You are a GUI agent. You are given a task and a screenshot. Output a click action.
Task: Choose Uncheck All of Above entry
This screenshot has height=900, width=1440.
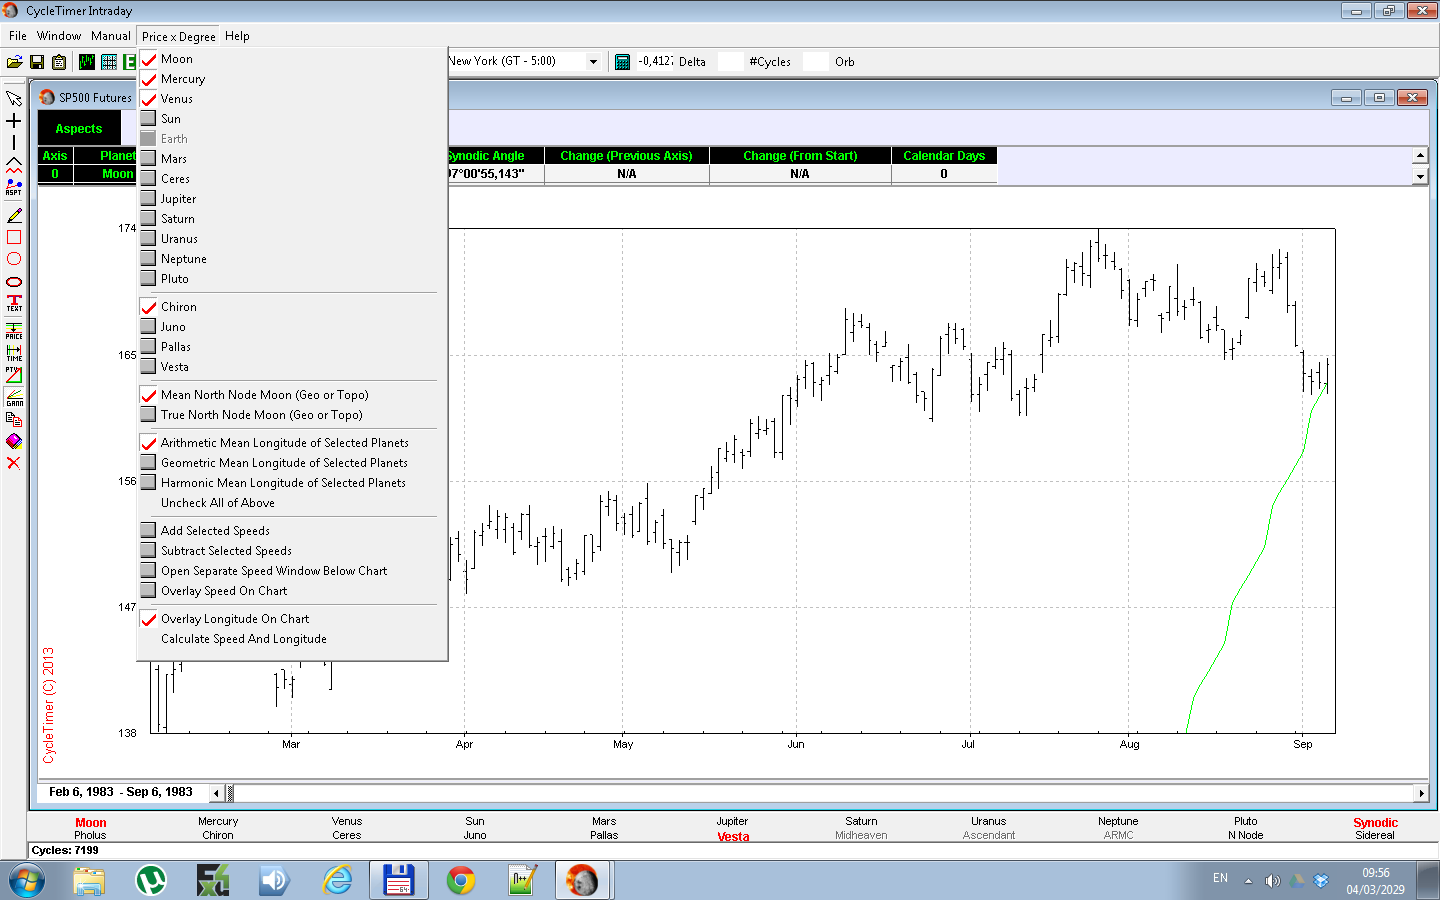217,503
